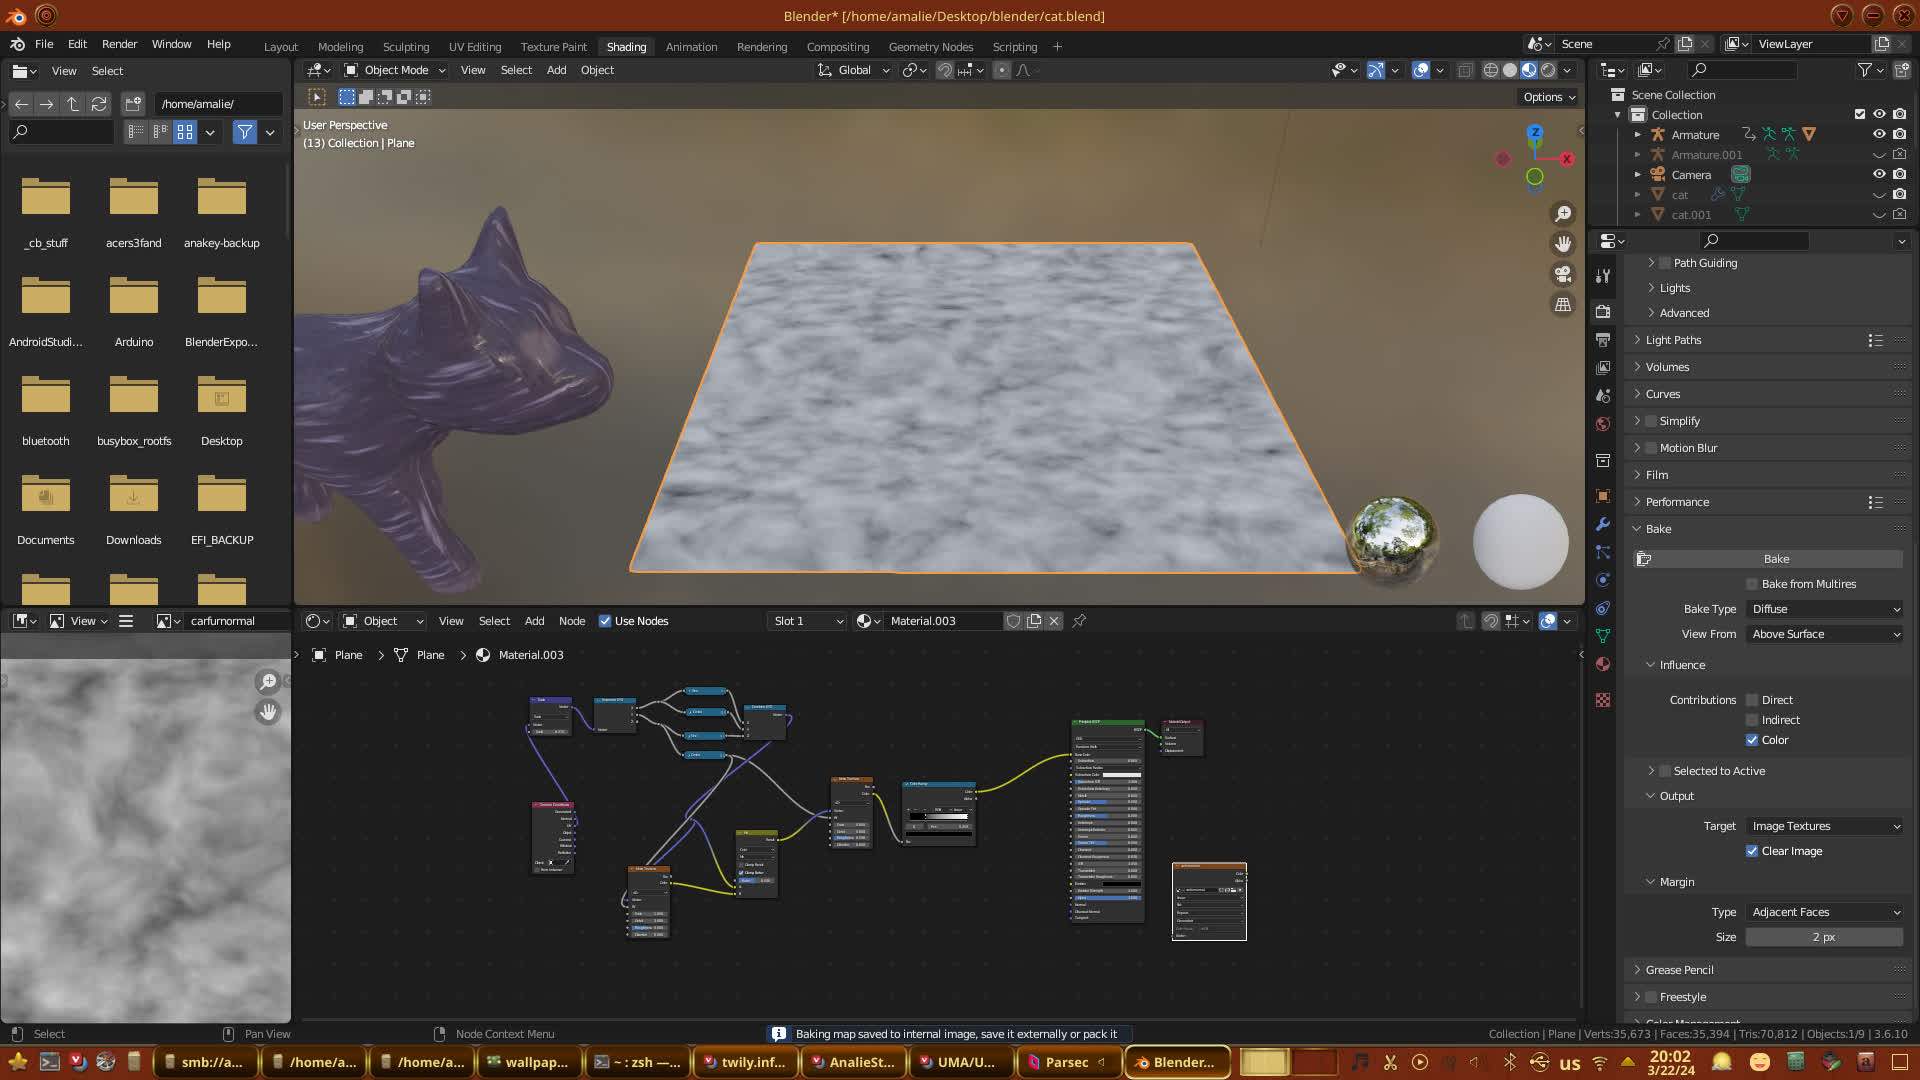Screen dimensions: 1920x1080
Task: Click the filter funnel icon in the file browser
Action: click(x=244, y=132)
